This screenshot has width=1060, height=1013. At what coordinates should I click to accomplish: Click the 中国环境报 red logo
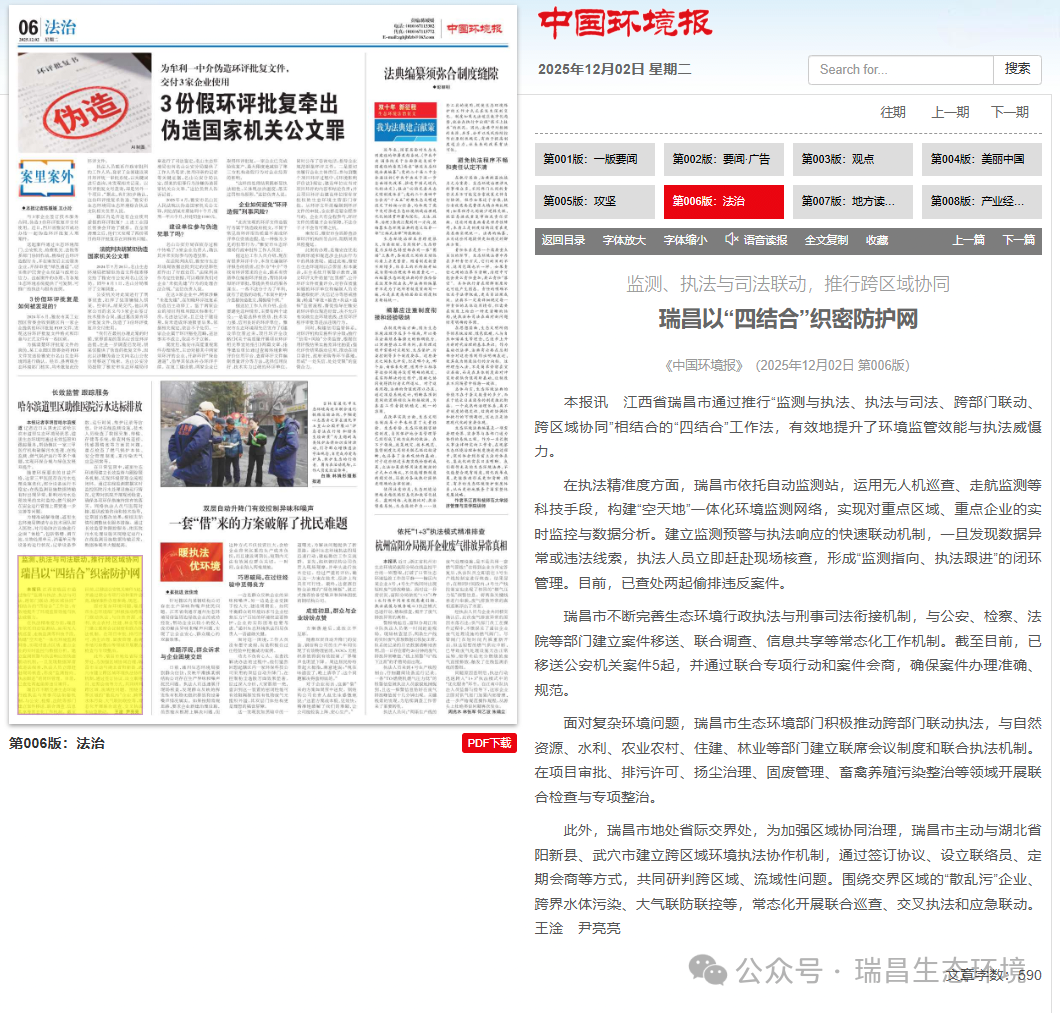625,23
